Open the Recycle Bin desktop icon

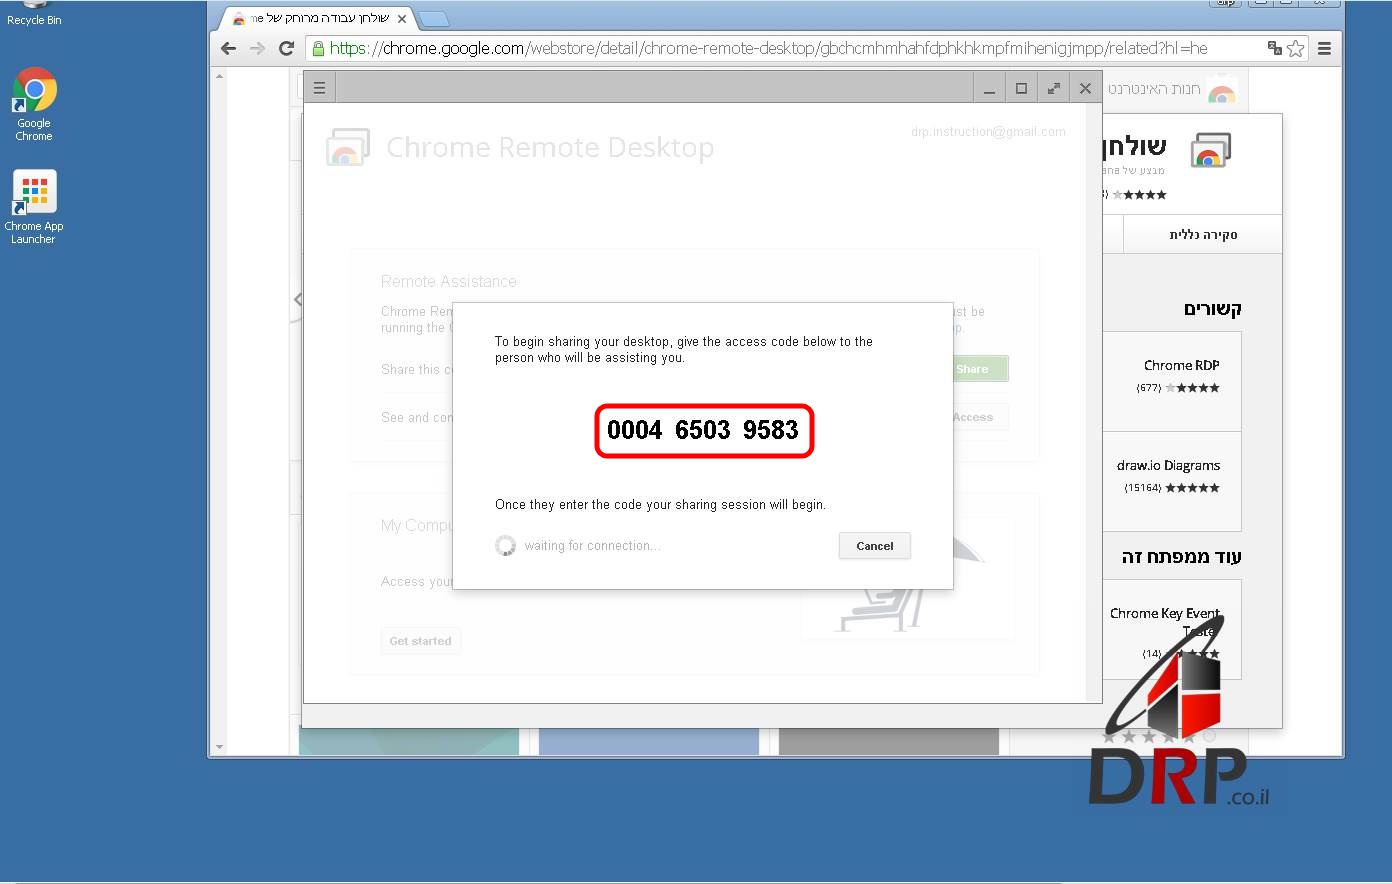click(34, 14)
